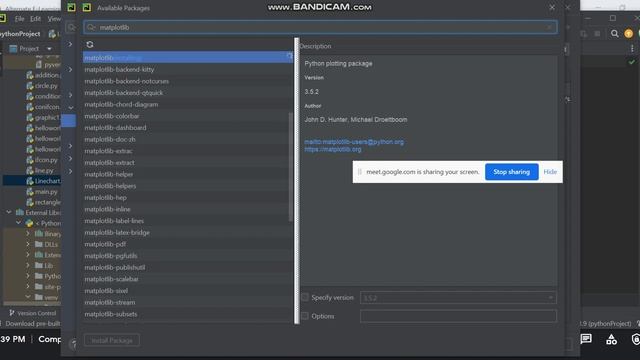Select main.py file icon in project tree
The width and height of the screenshot is (640, 360).
coord(30,192)
